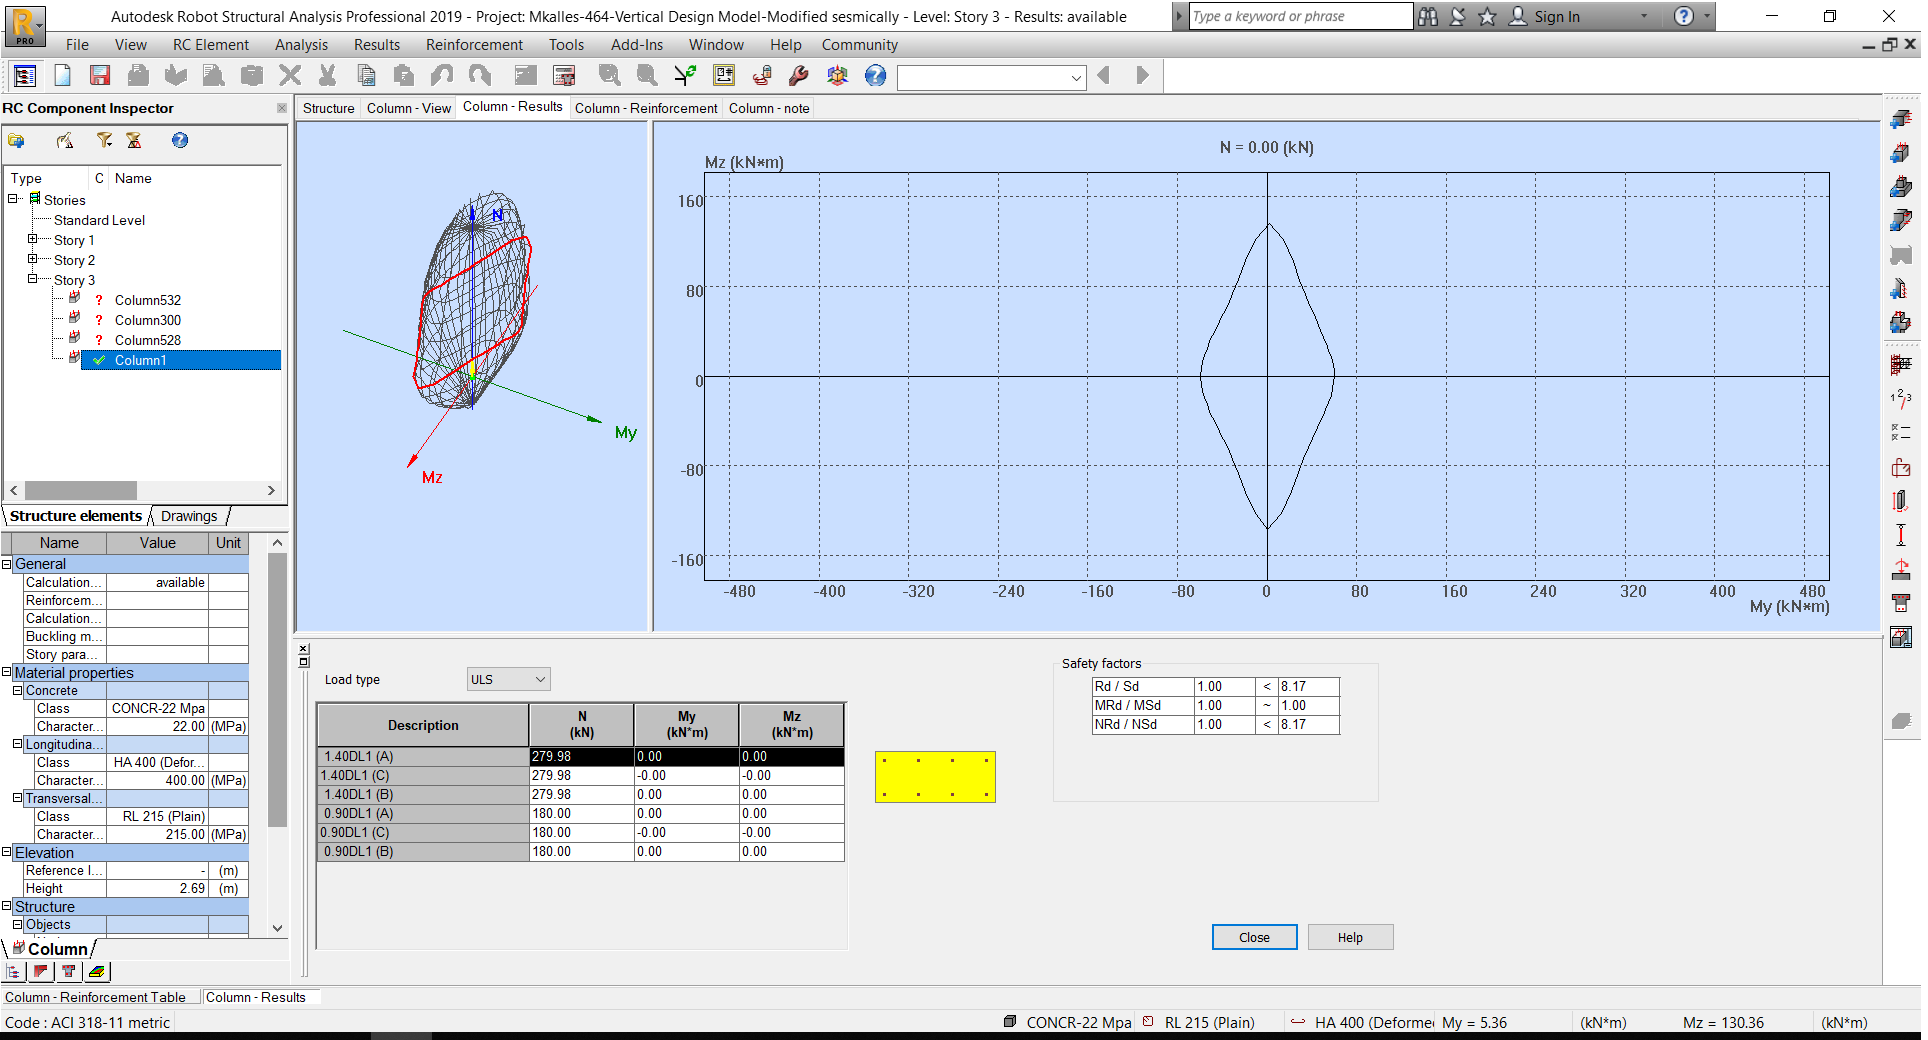The width and height of the screenshot is (1928, 1040).
Task: Open the RC Component Inspector filter icon
Action: click(104, 141)
